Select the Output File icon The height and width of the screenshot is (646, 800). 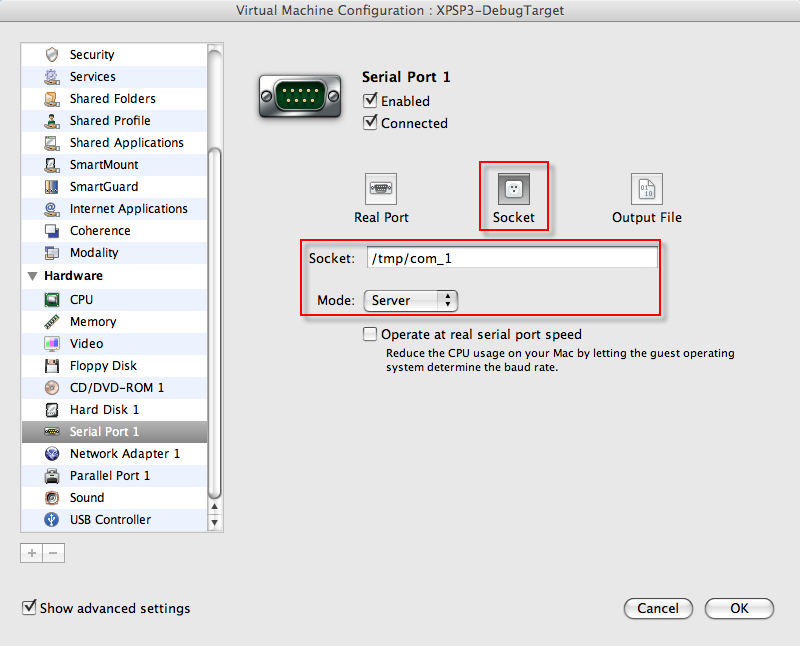[x=647, y=189]
